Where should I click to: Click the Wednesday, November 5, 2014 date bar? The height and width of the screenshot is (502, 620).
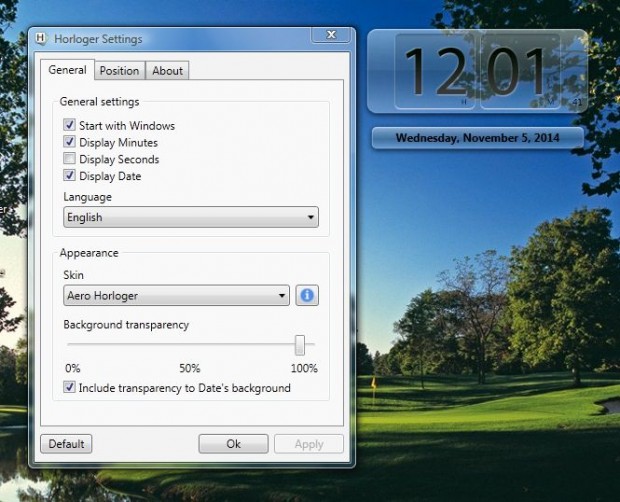[x=478, y=138]
